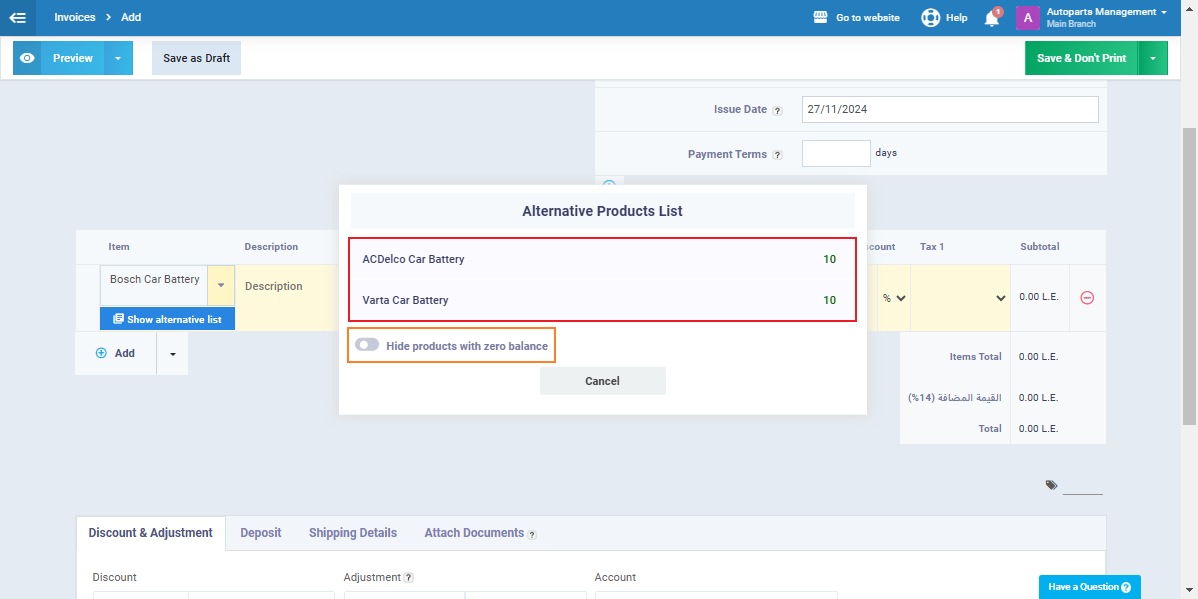Toggle Hide products with zero balance
The width and height of the screenshot is (1198, 599).
(367, 345)
